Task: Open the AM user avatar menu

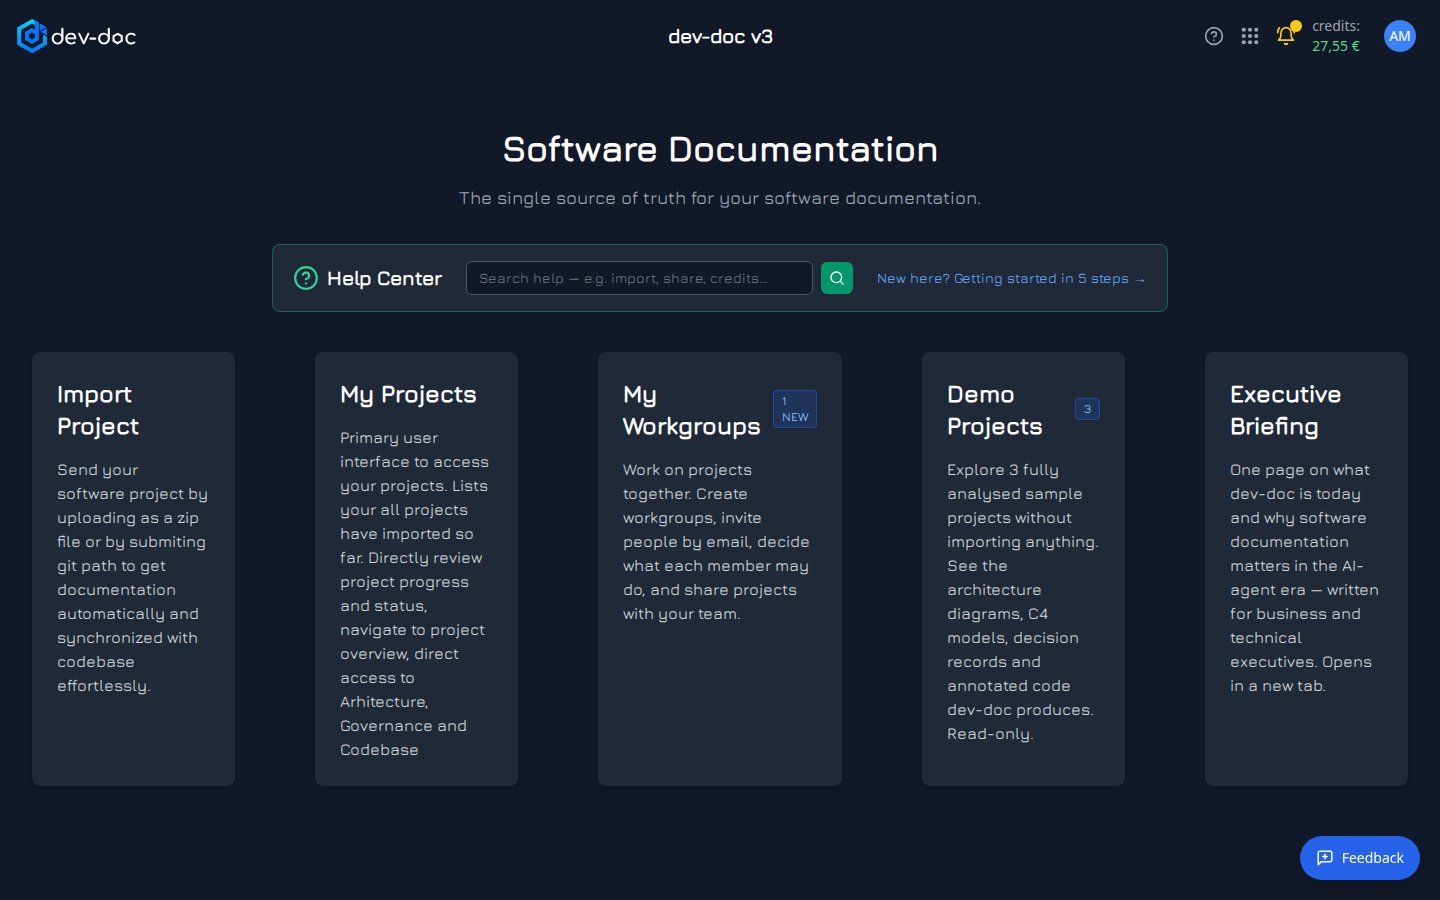Action: point(1400,36)
